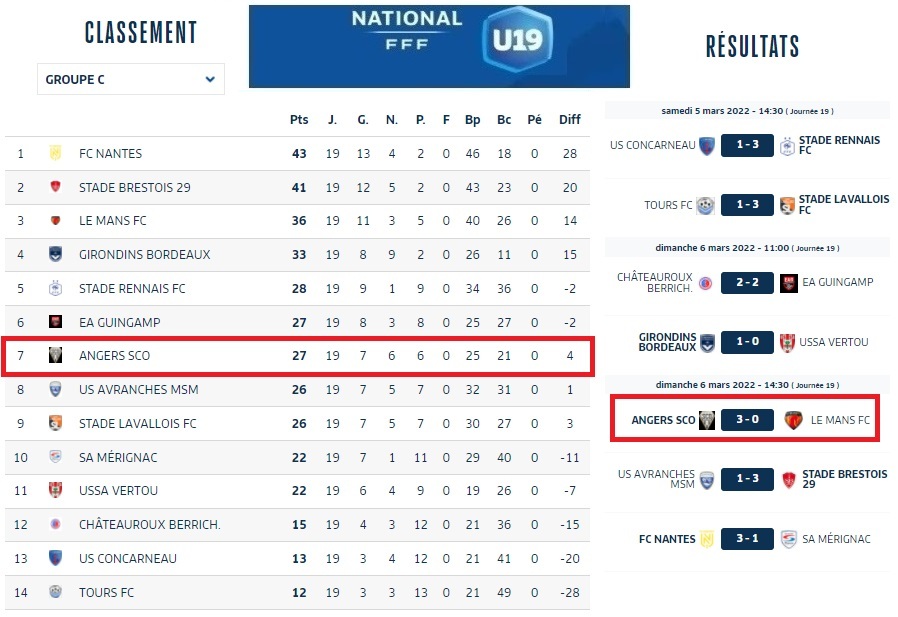
Task: Click the Pts column header
Action: 299,120
